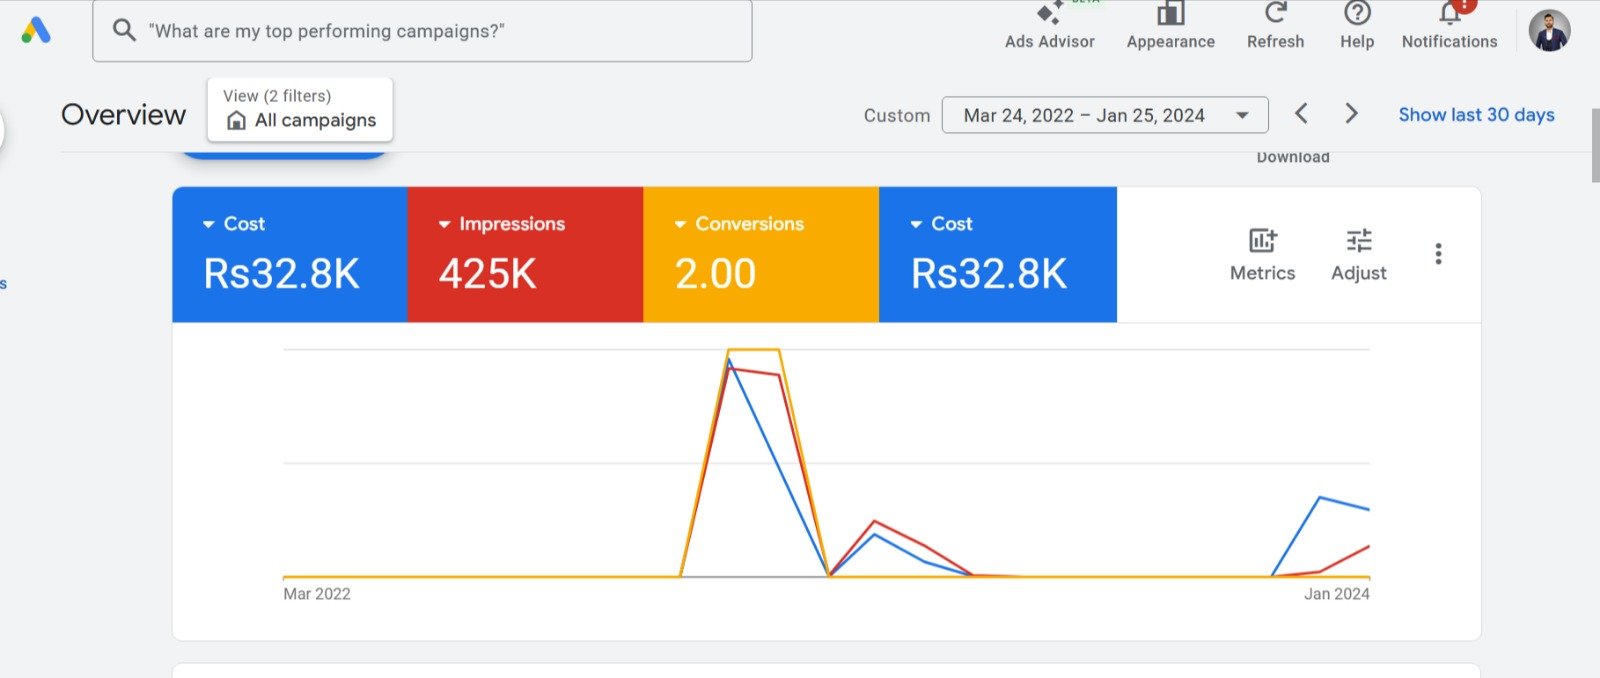This screenshot has width=1600, height=678.
Task: Open the Notifications bell
Action: click(1449, 25)
